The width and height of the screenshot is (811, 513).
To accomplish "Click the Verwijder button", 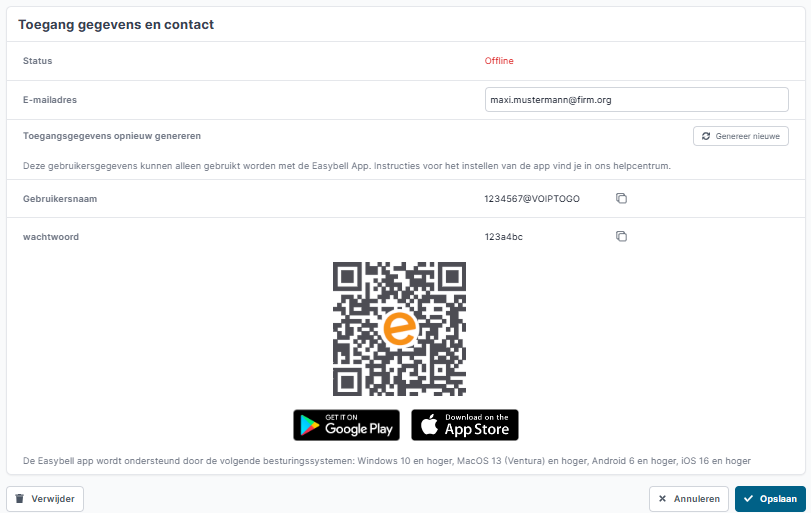I will (45, 499).
